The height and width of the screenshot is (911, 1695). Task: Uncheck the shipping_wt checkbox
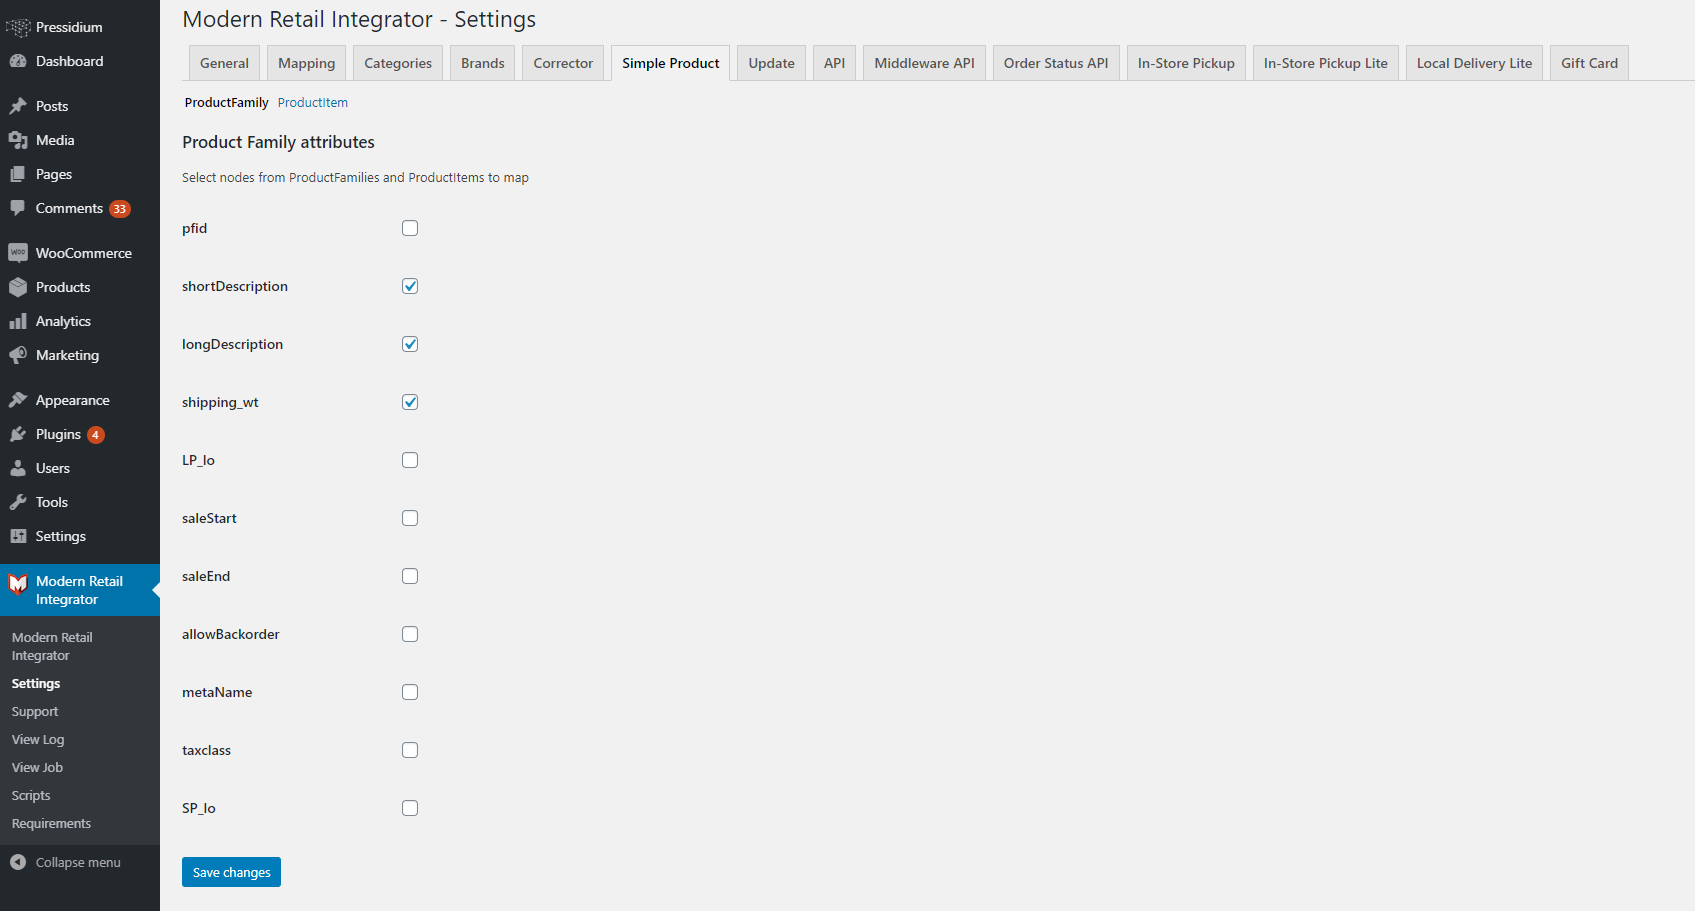pyautogui.click(x=410, y=402)
